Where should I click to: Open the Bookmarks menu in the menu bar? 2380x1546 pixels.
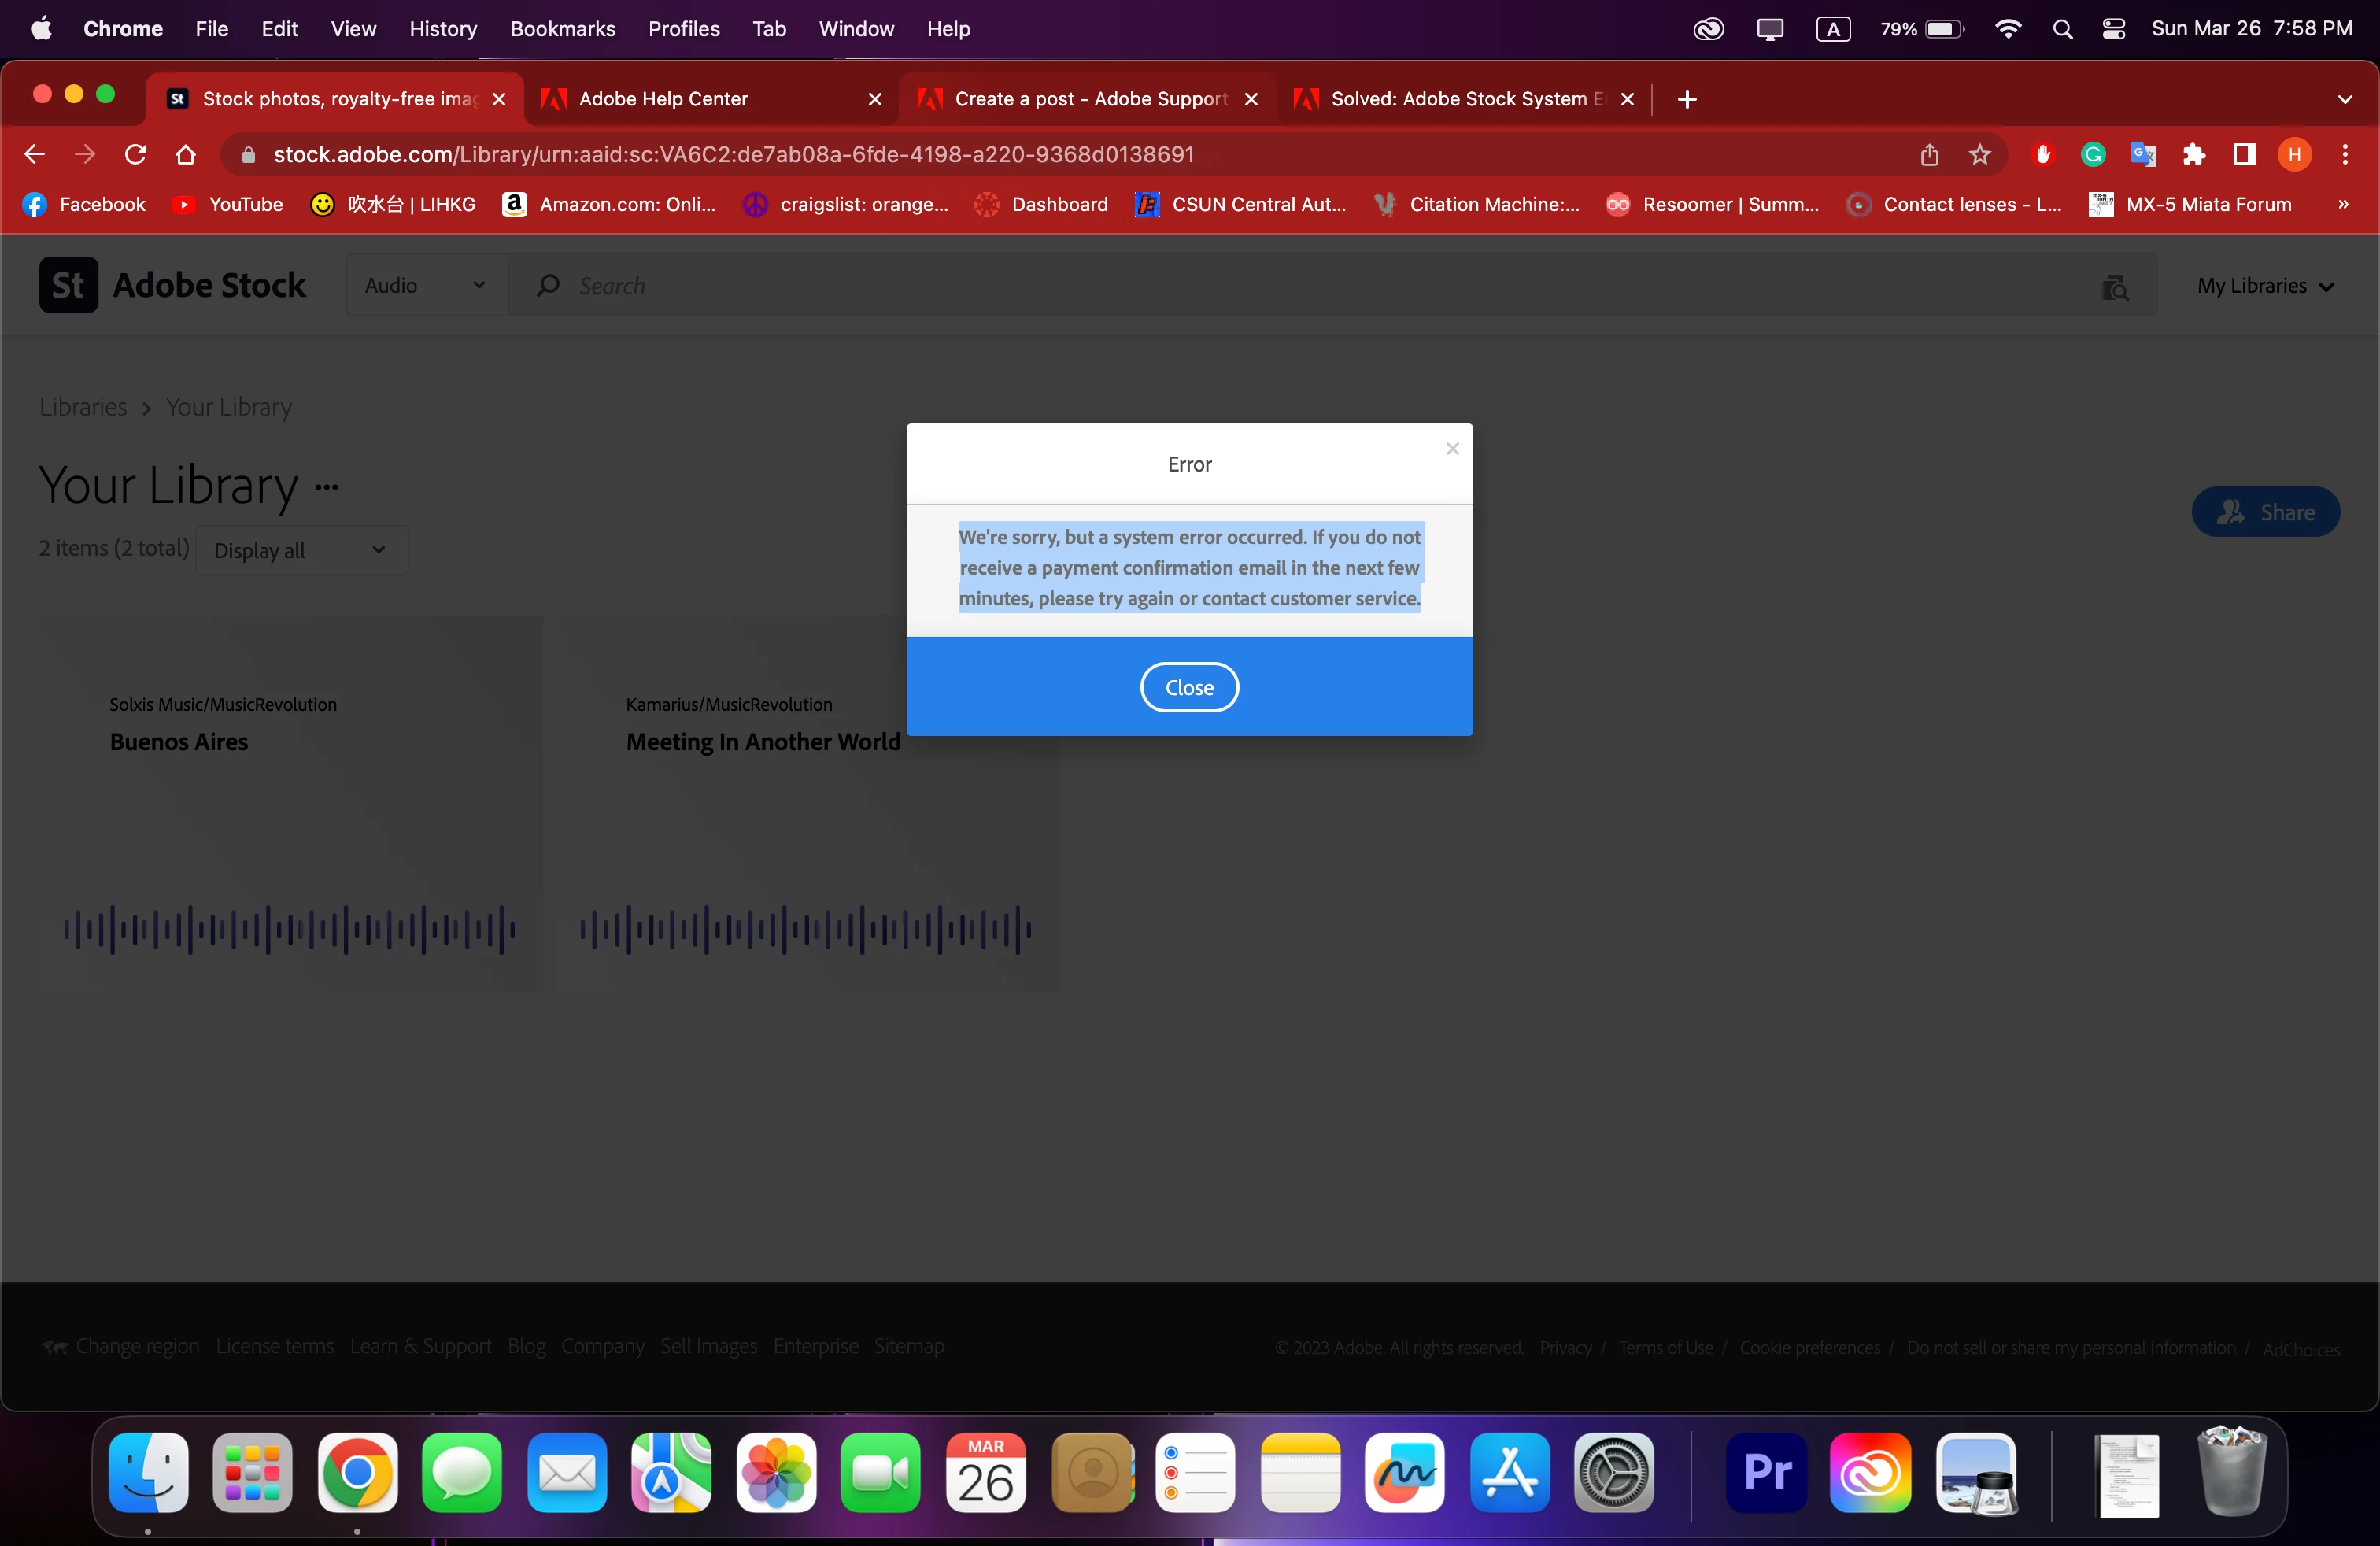point(562,29)
